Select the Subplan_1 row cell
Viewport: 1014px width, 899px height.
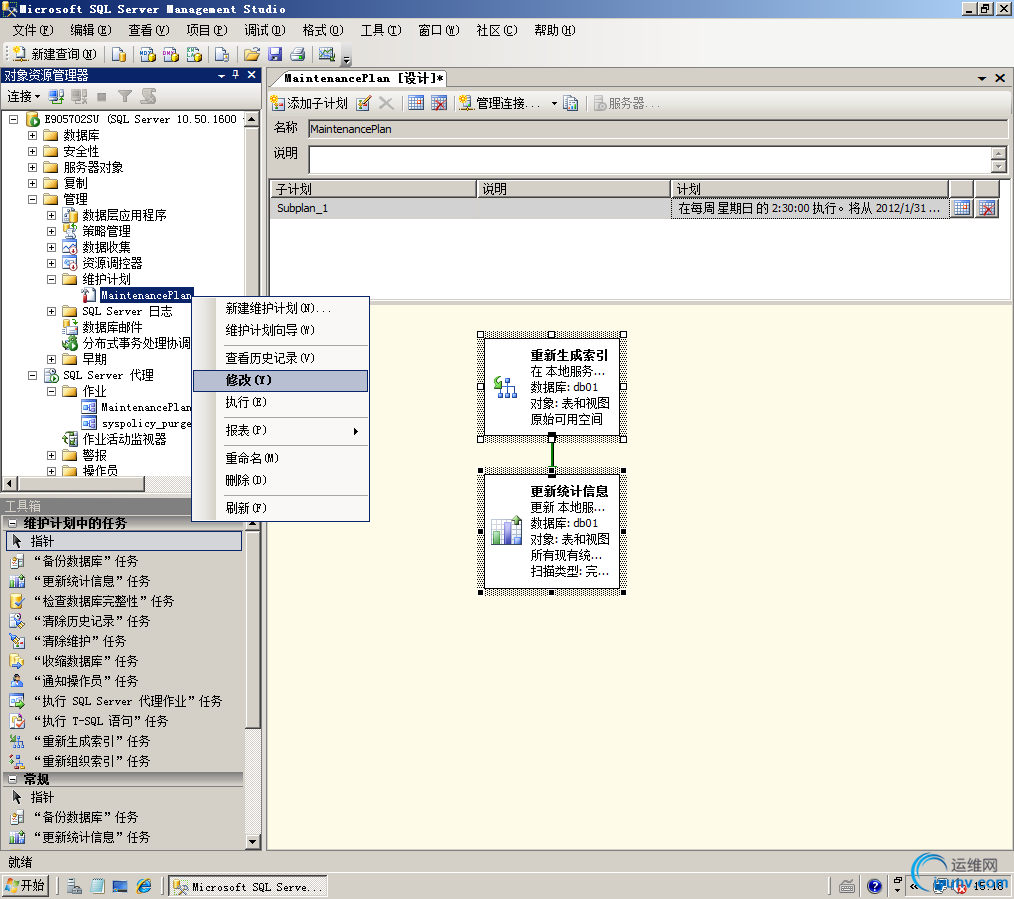373,208
